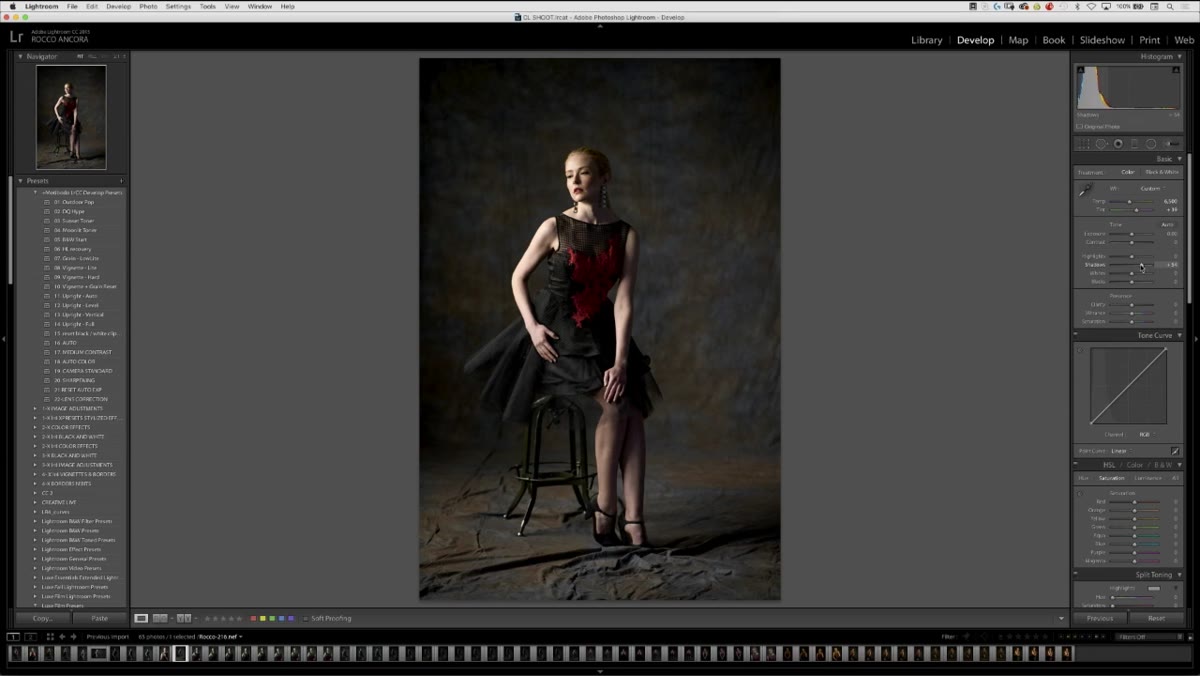Go to next photo arrow in filmstrip
The width and height of the screenshot is (1200, 676).
[x=73, y=636]
